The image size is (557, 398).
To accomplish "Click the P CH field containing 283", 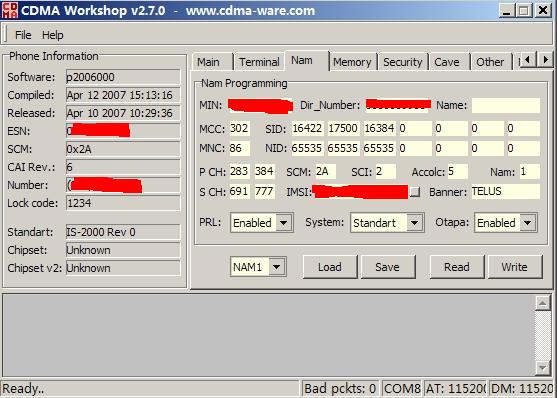I will click(239, 172).
